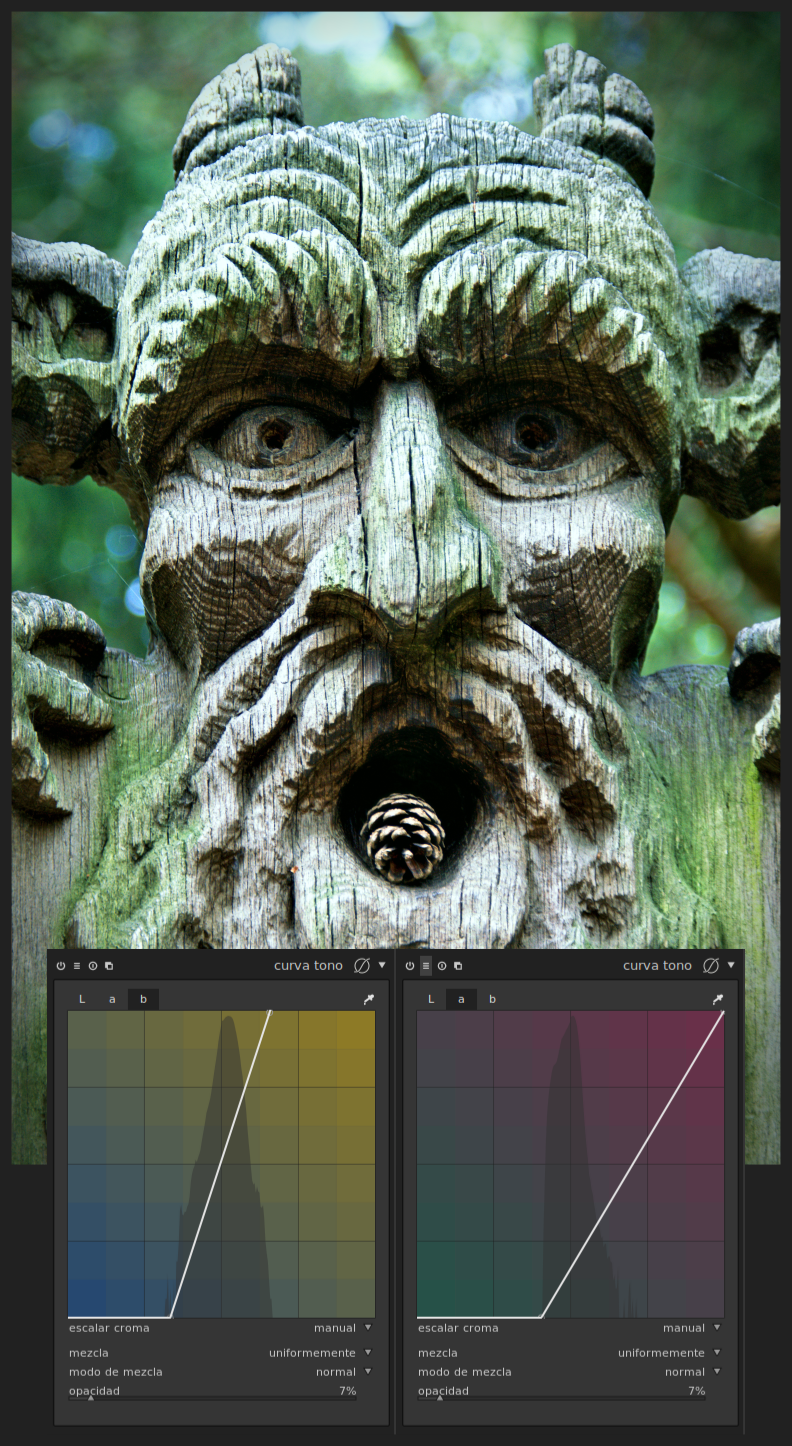
Task: Select L tab in left curva tono panel
Action: coord(82,999)
